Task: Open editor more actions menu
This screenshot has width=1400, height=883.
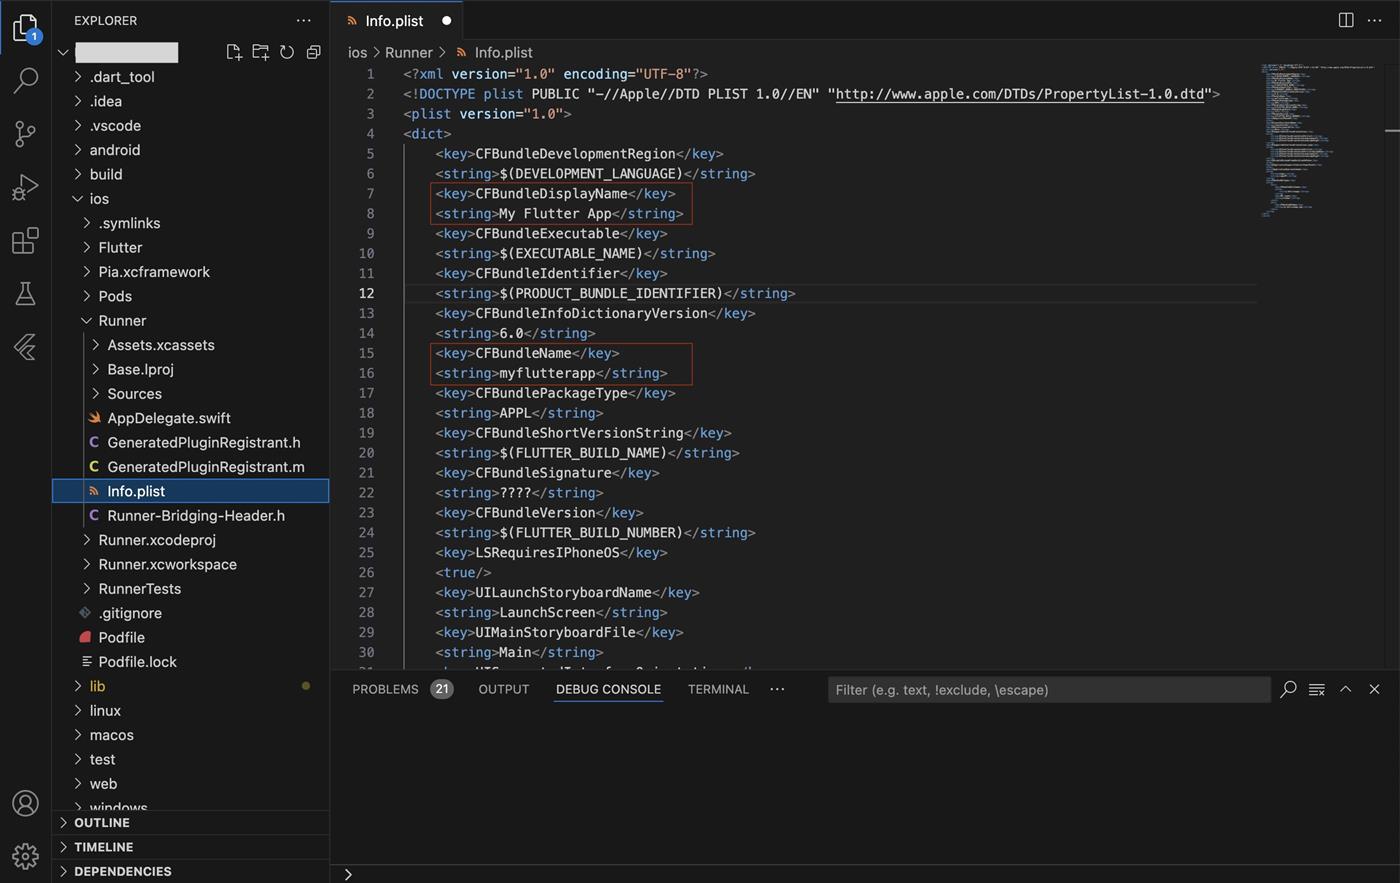Action: coord(1374,20)
